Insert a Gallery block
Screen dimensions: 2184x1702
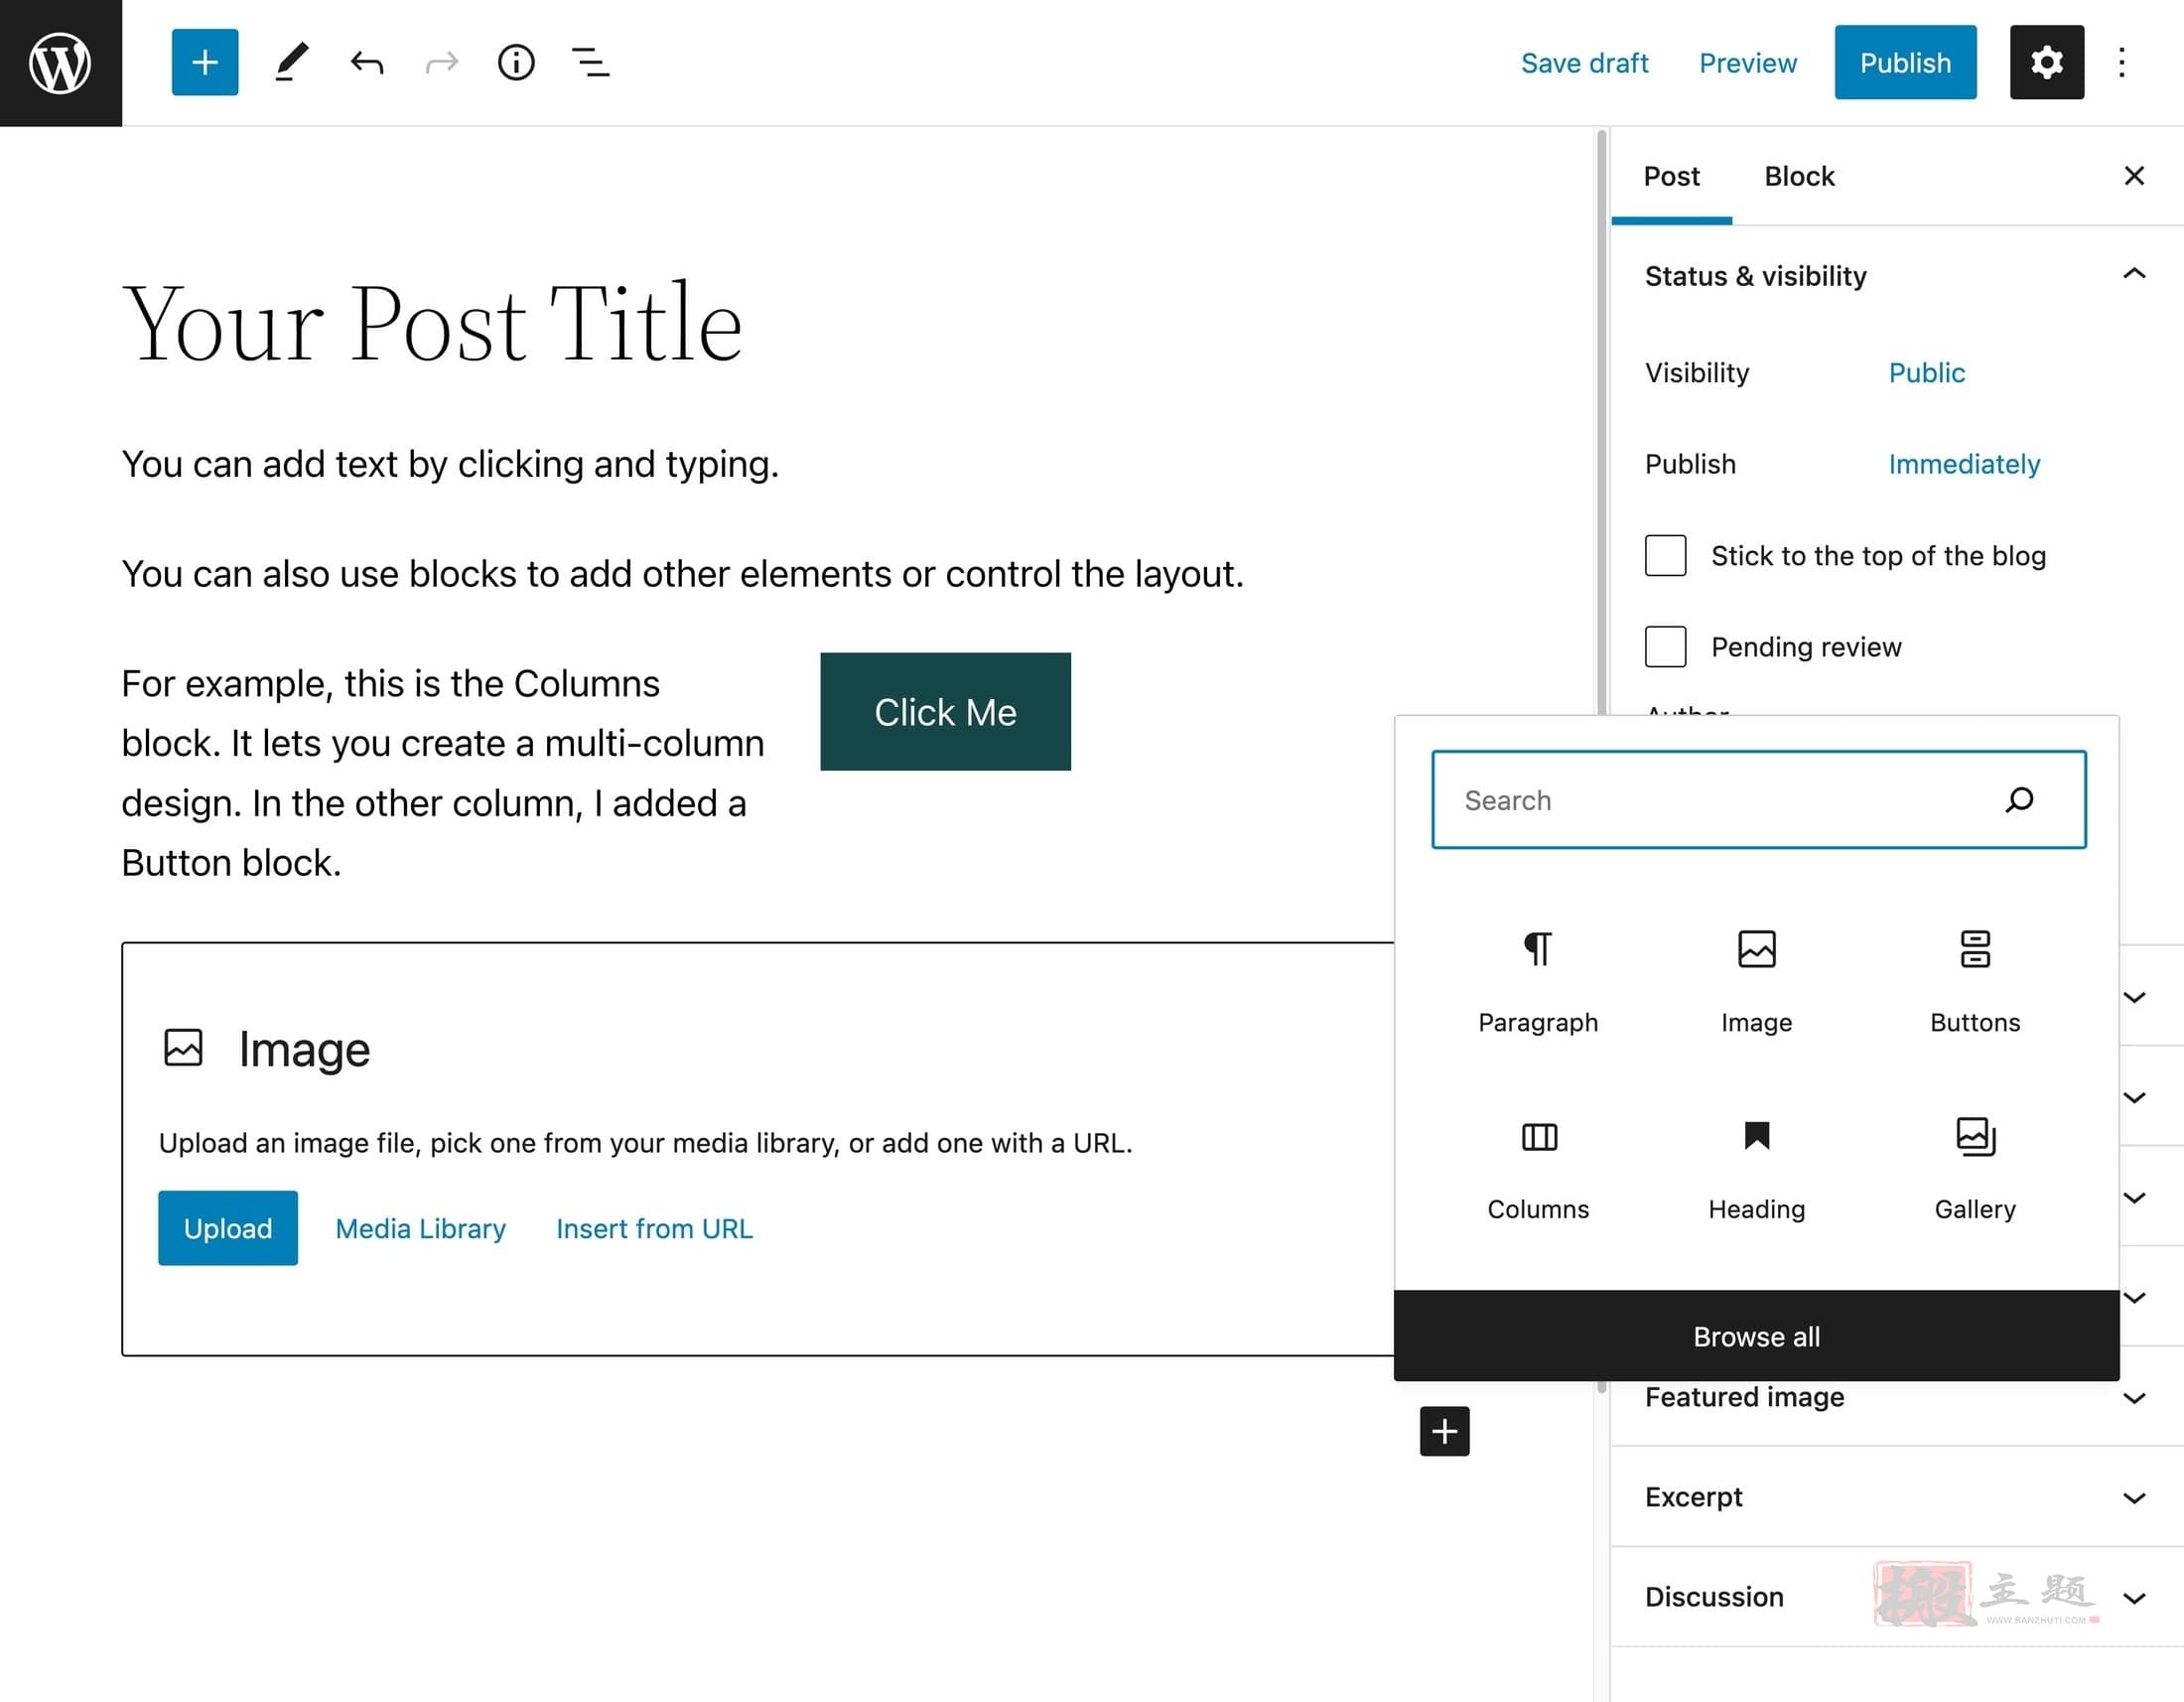tap(1975, 1168)
